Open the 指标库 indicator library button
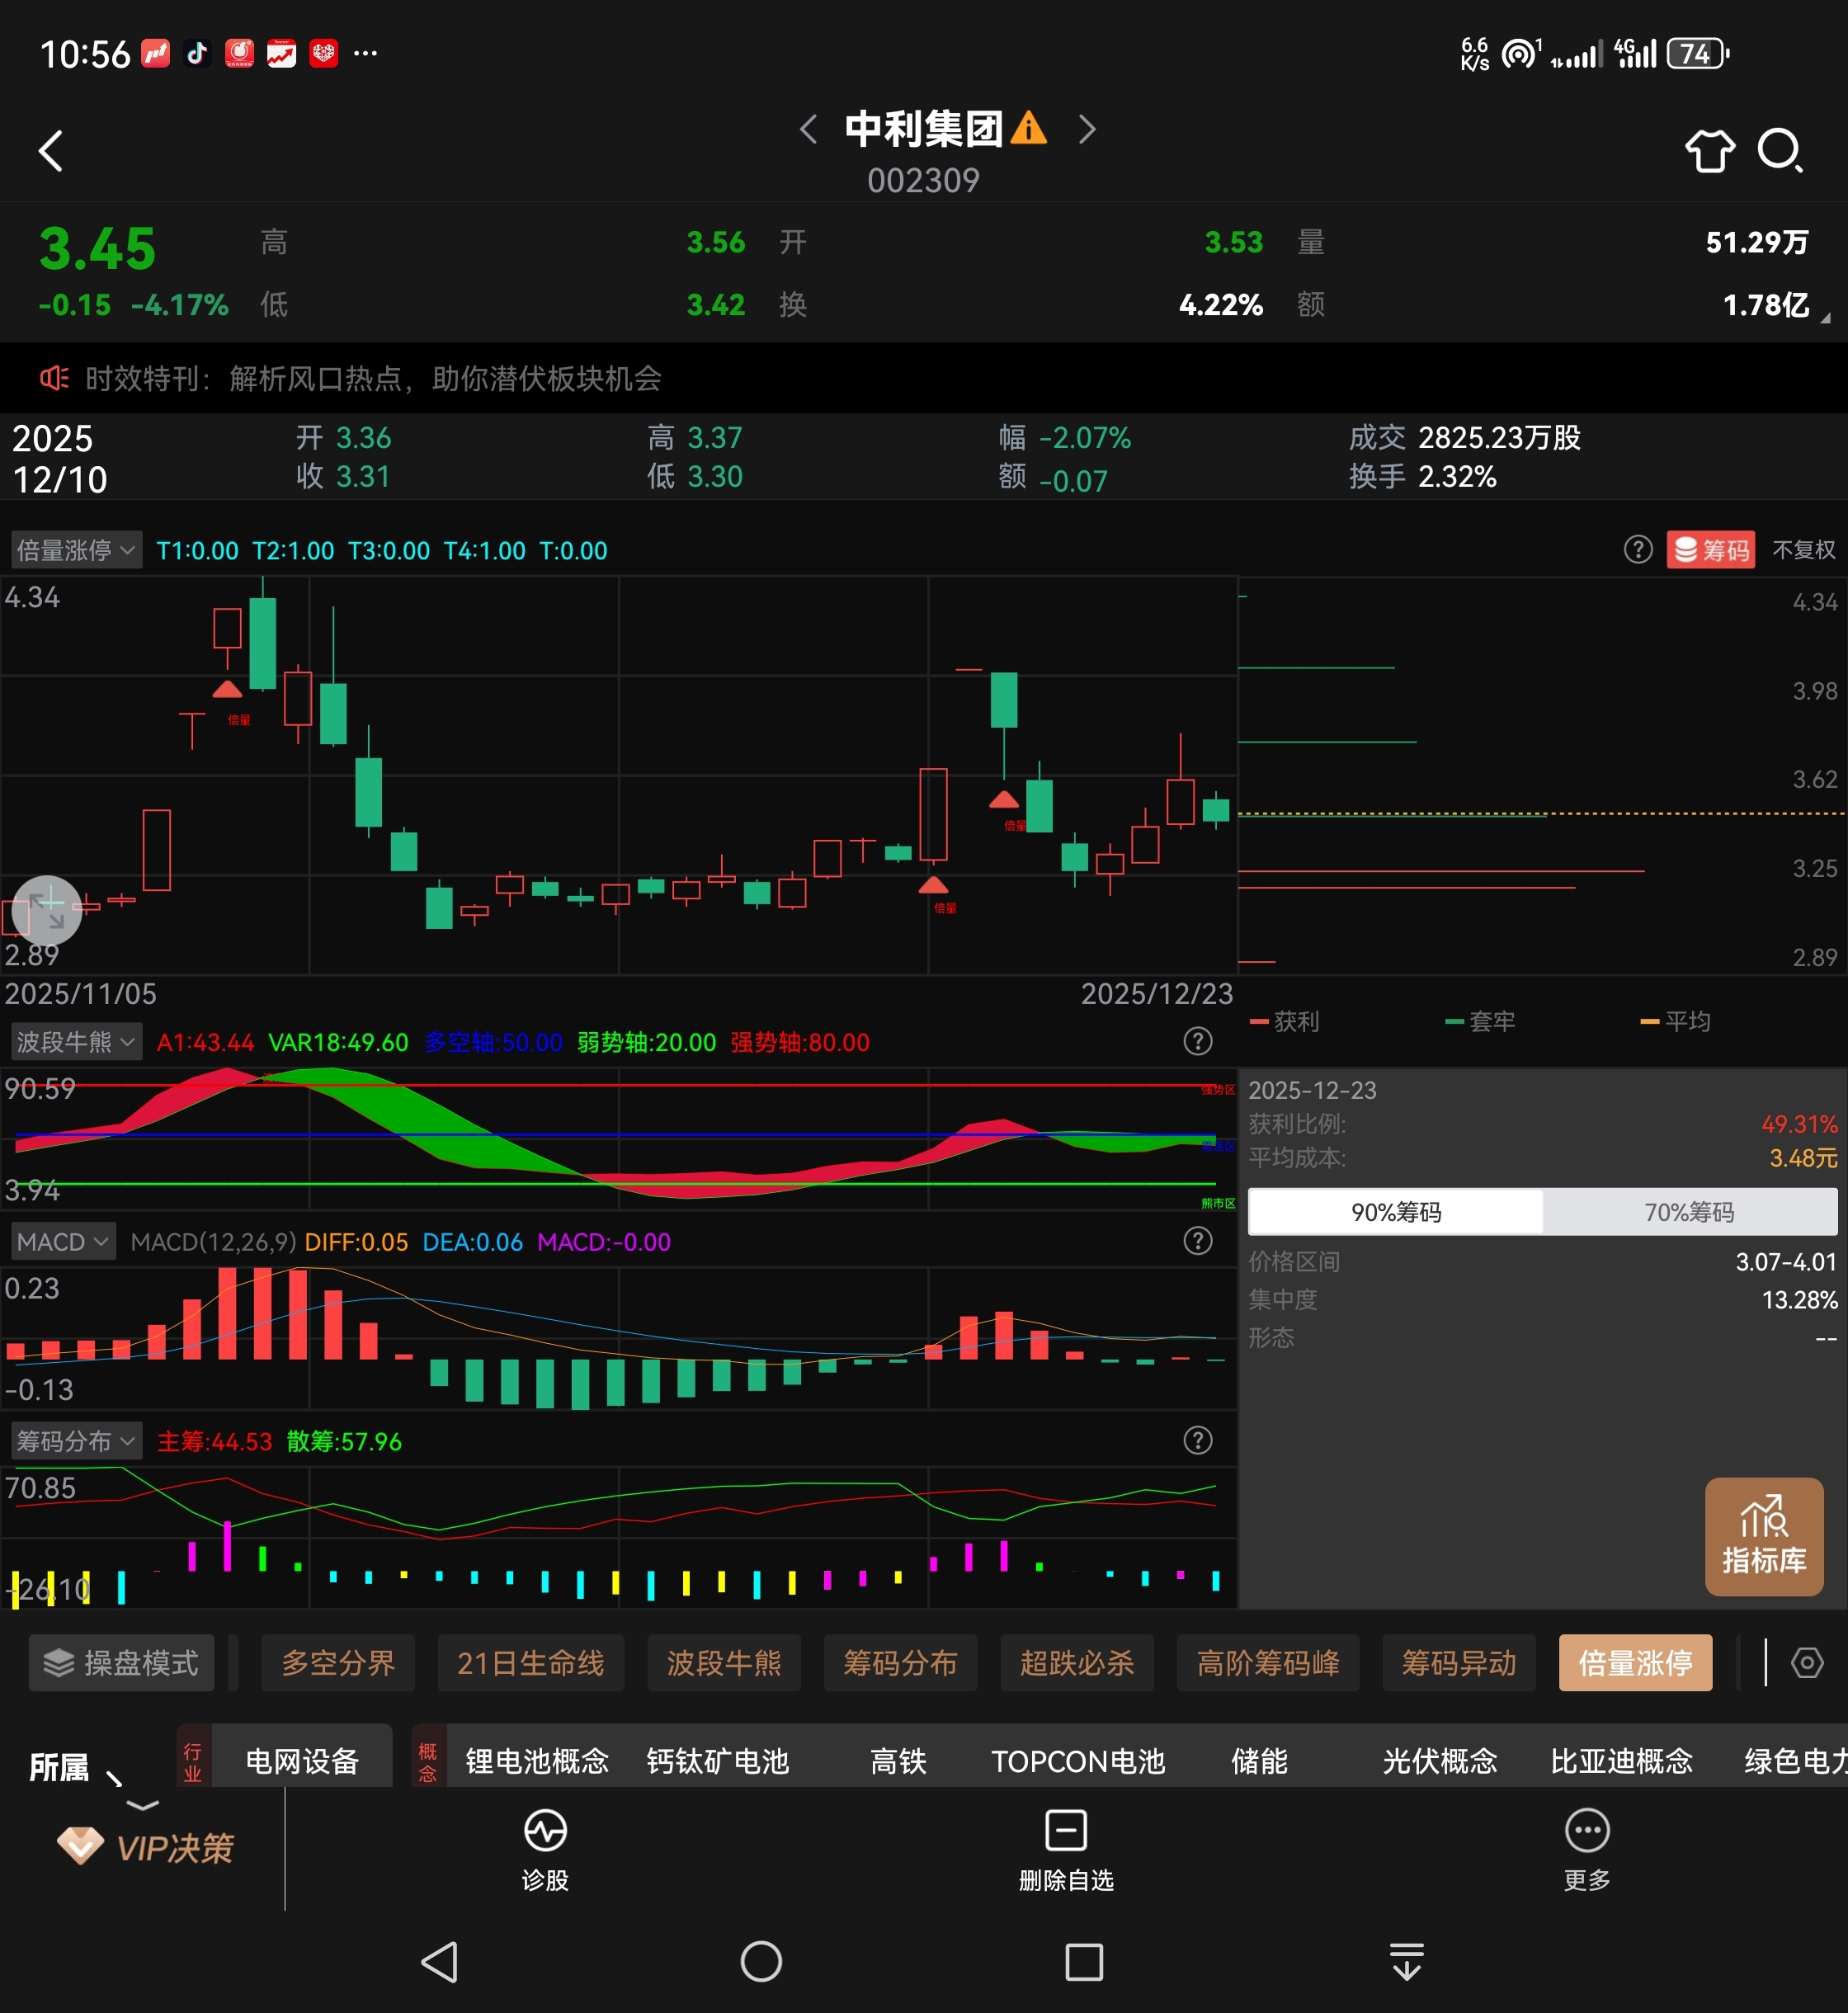 point(1763,1537)
